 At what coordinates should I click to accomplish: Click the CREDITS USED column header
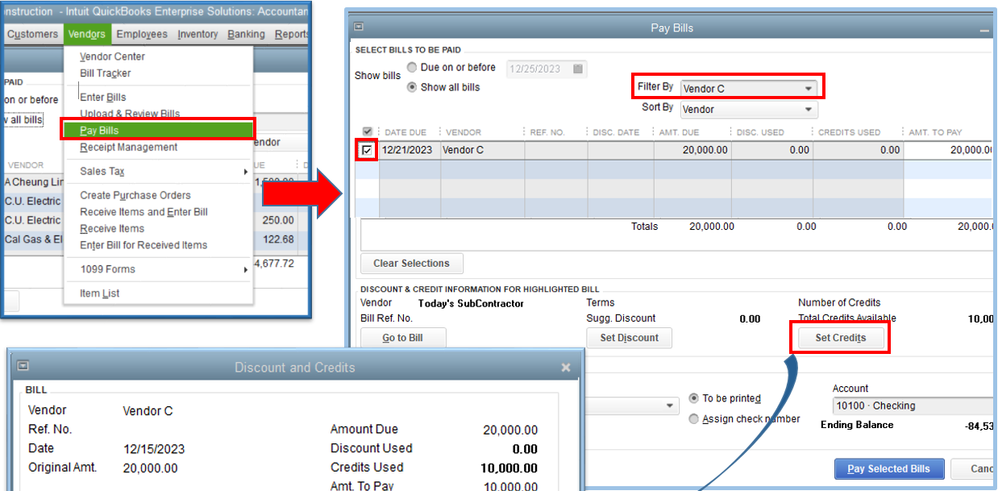pos(849,132)
